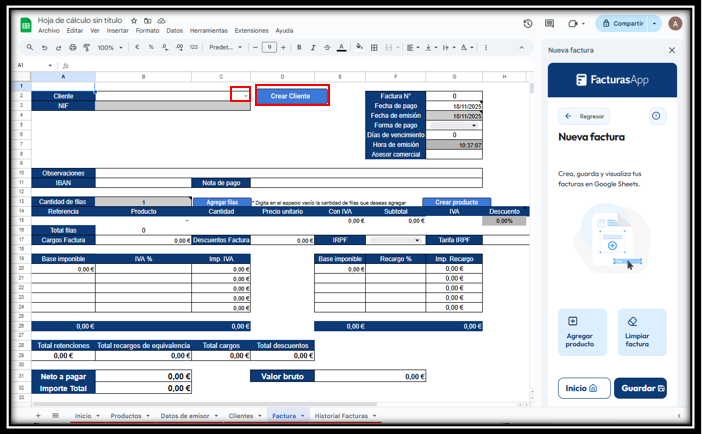Click the Agregar producto tile
Screen dimensions: 702x434
click(x=582, y=333)
